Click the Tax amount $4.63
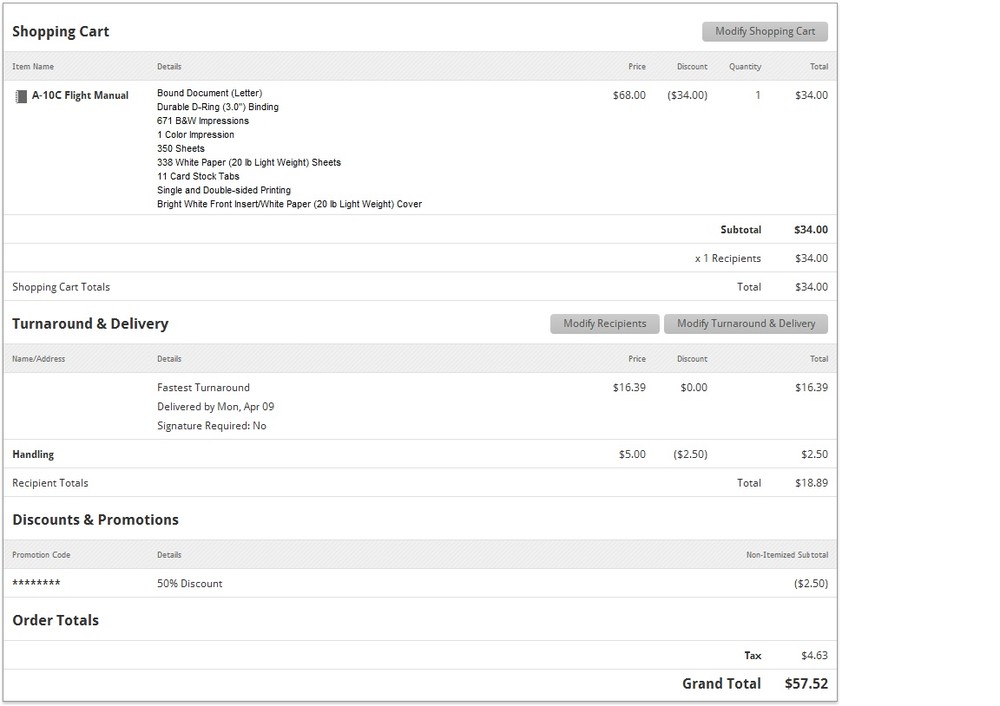 [814, 656]
